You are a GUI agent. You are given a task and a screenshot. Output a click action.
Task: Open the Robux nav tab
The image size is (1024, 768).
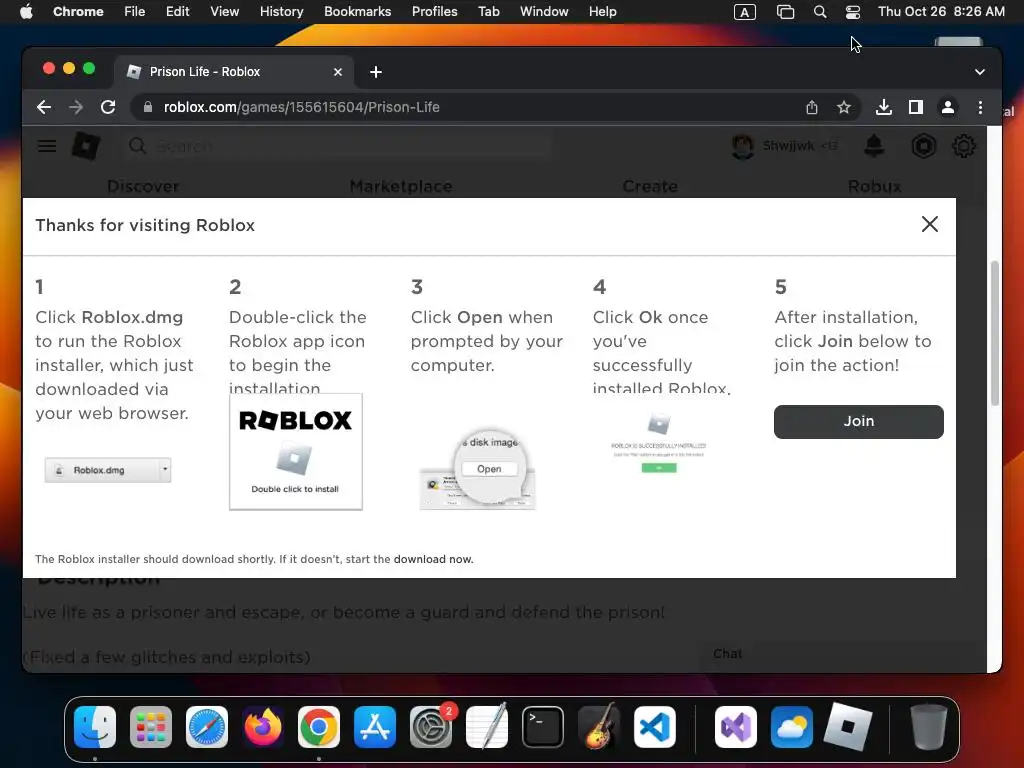click(x=874, y=186)
